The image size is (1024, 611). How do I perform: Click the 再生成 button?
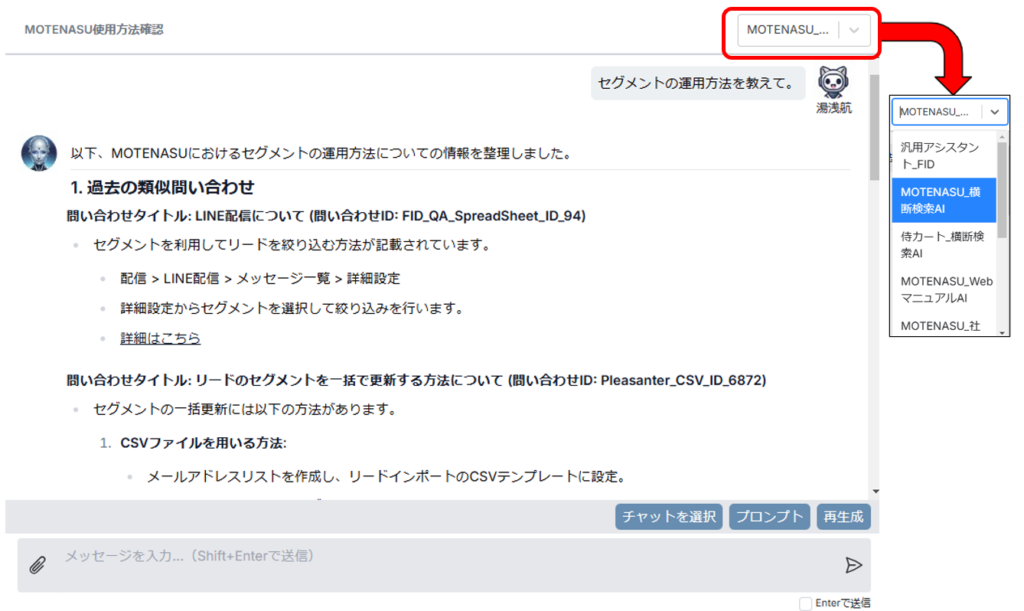(843, 516)
